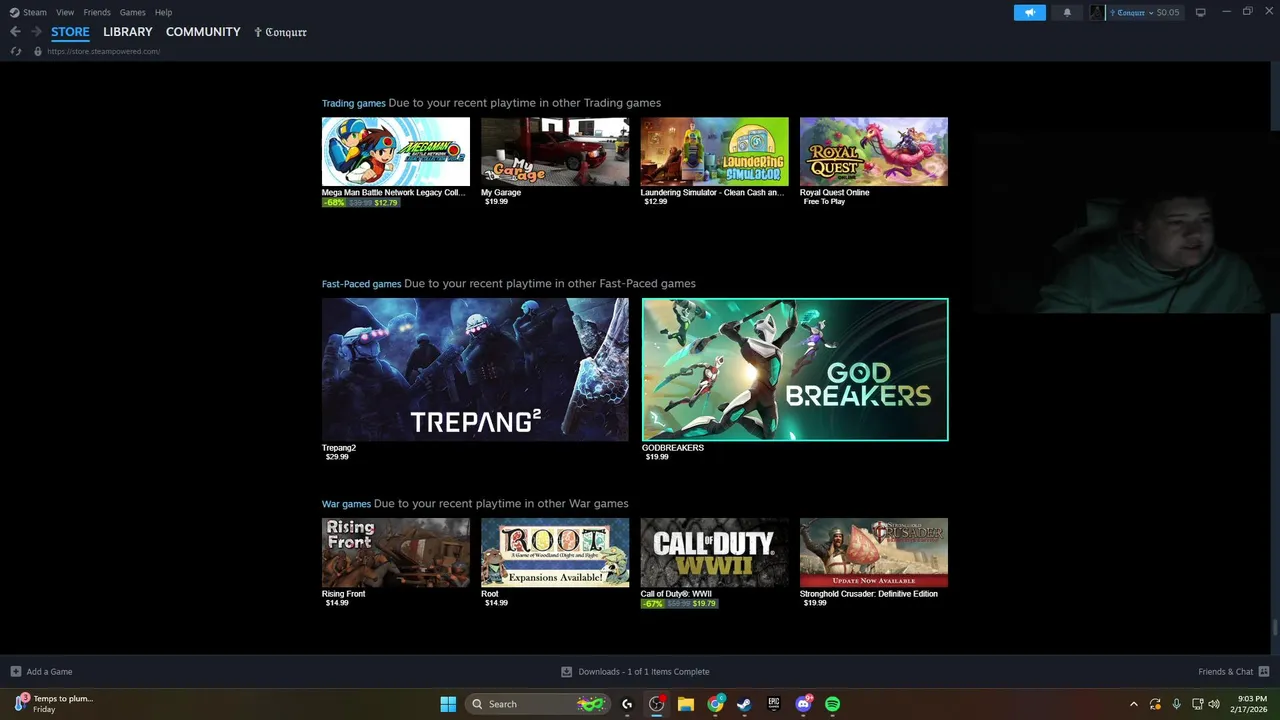This screenshot has width=1280, height=720.
Task: Click the padlock icon beside the URL
Action: pyautogui.click(x=38, y=51)
